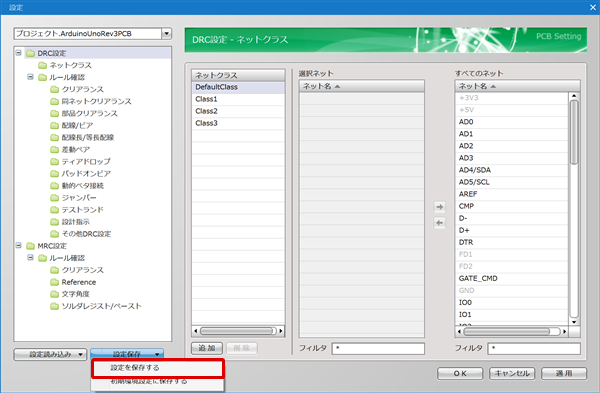Click 追加 to add net class
This screenshot has width=600, height=393.
(x=207, y=348)
